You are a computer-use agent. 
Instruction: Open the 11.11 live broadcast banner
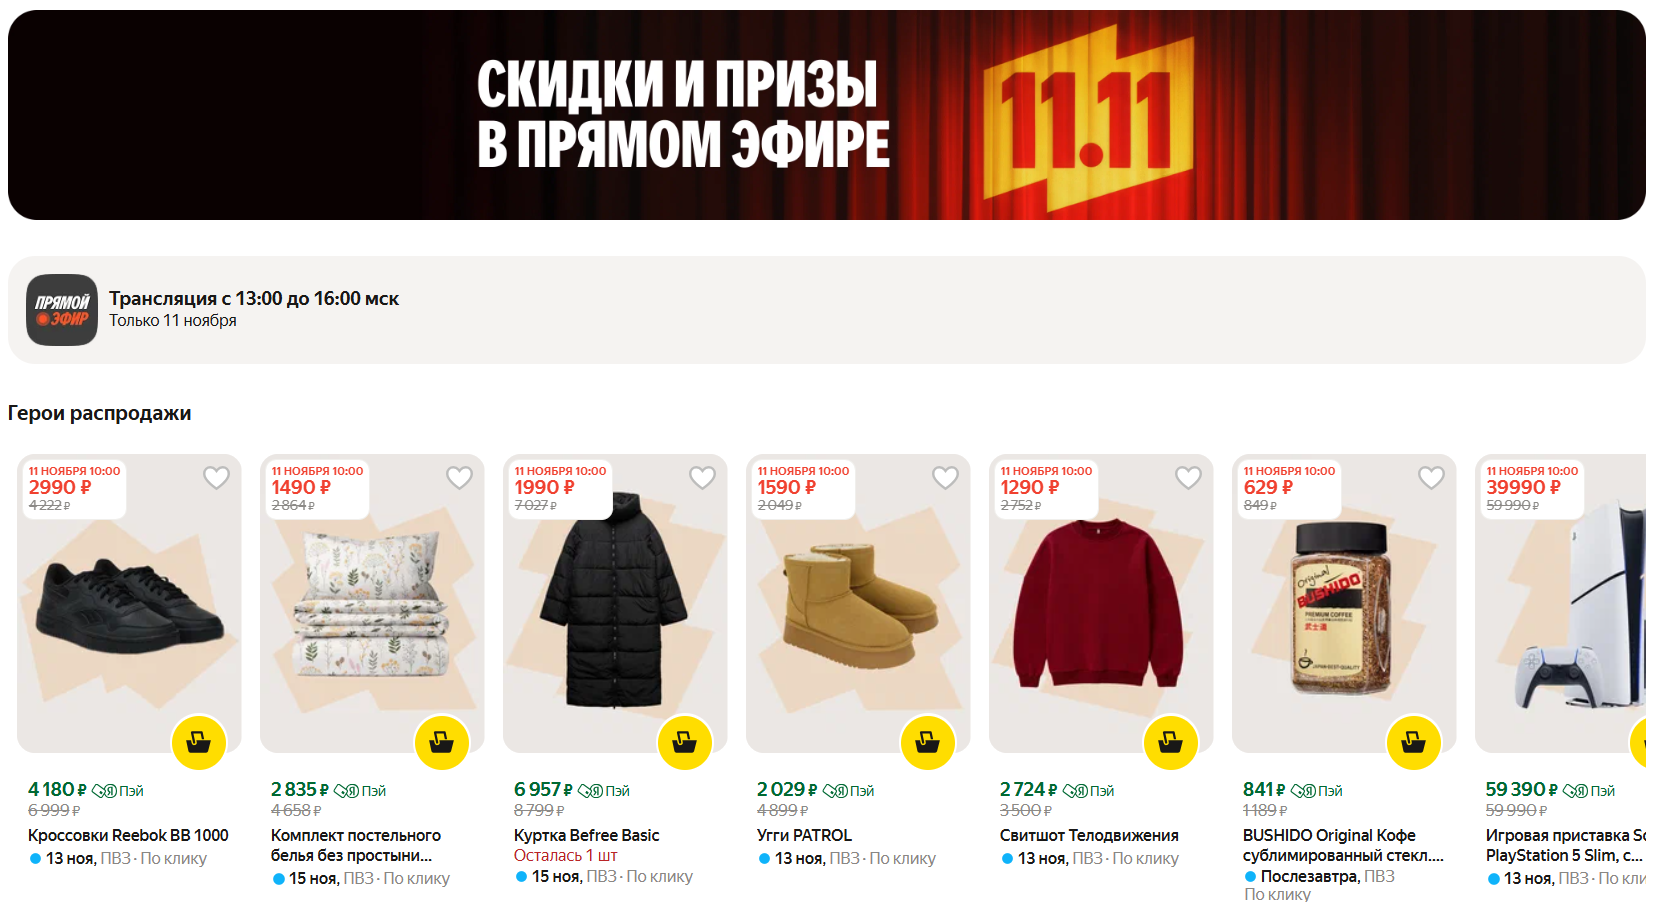coord(827,115)
